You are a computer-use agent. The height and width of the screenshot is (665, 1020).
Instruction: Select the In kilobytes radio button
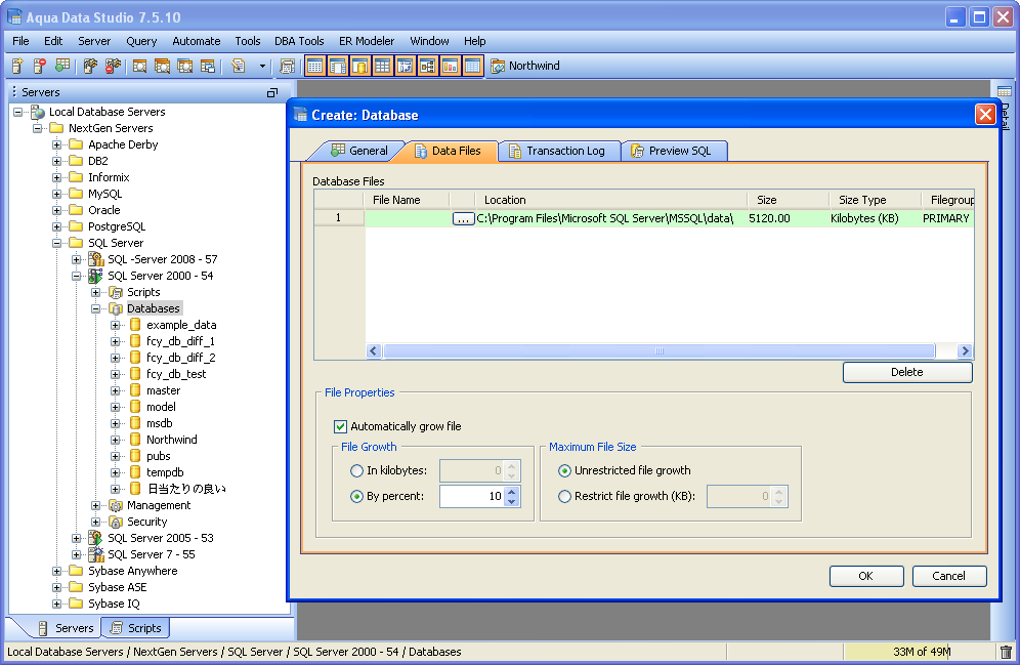point(357,471)
